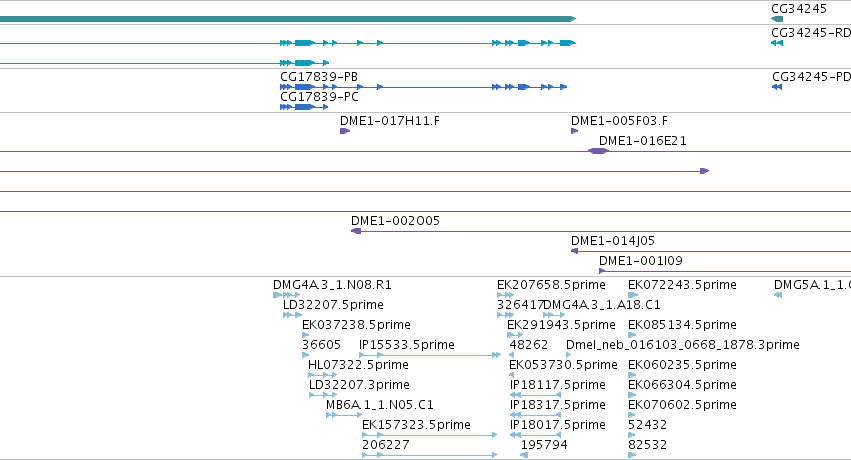Screen dimensions: 851x460
Task: Select the EK037238.5prime label
Action: [356, 324]
